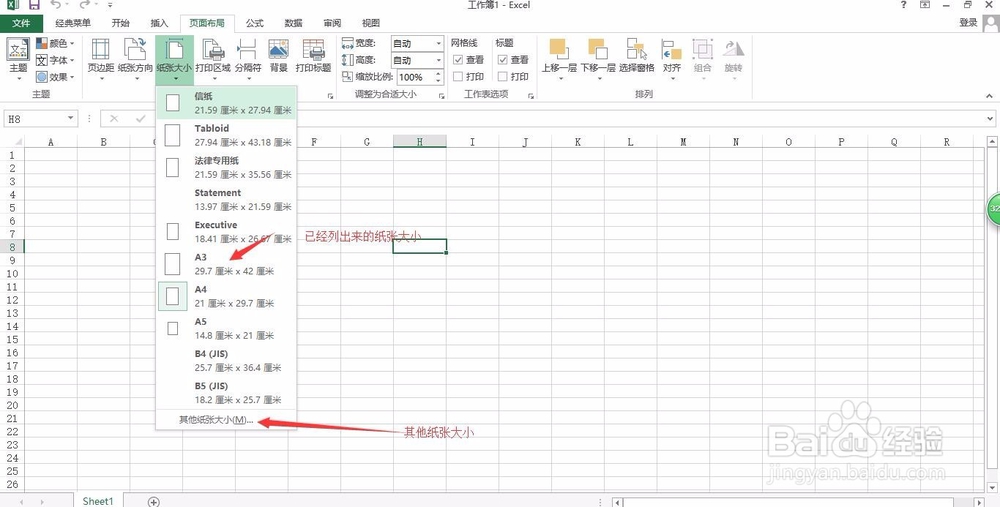This screenshot has width=1000, height=507.
Task: Switch to the Formulas (公式) tab
Action: [x=254, y=23]
